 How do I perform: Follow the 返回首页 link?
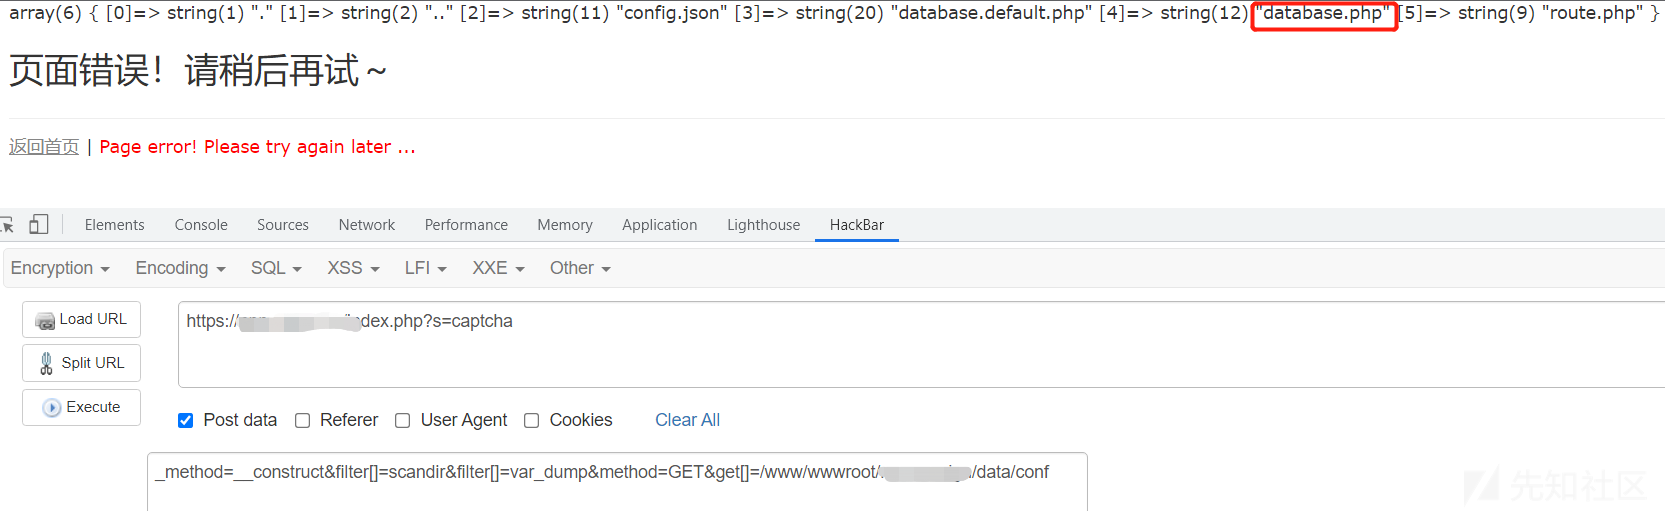coord(44,147)
